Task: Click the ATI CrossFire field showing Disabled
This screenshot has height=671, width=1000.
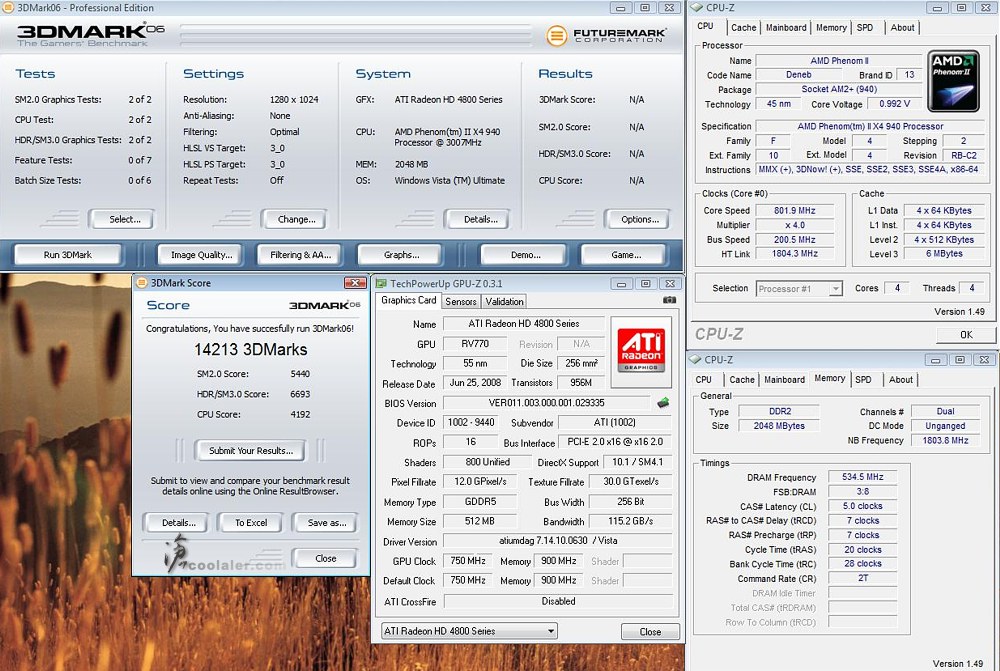Action: coord(558,601)
